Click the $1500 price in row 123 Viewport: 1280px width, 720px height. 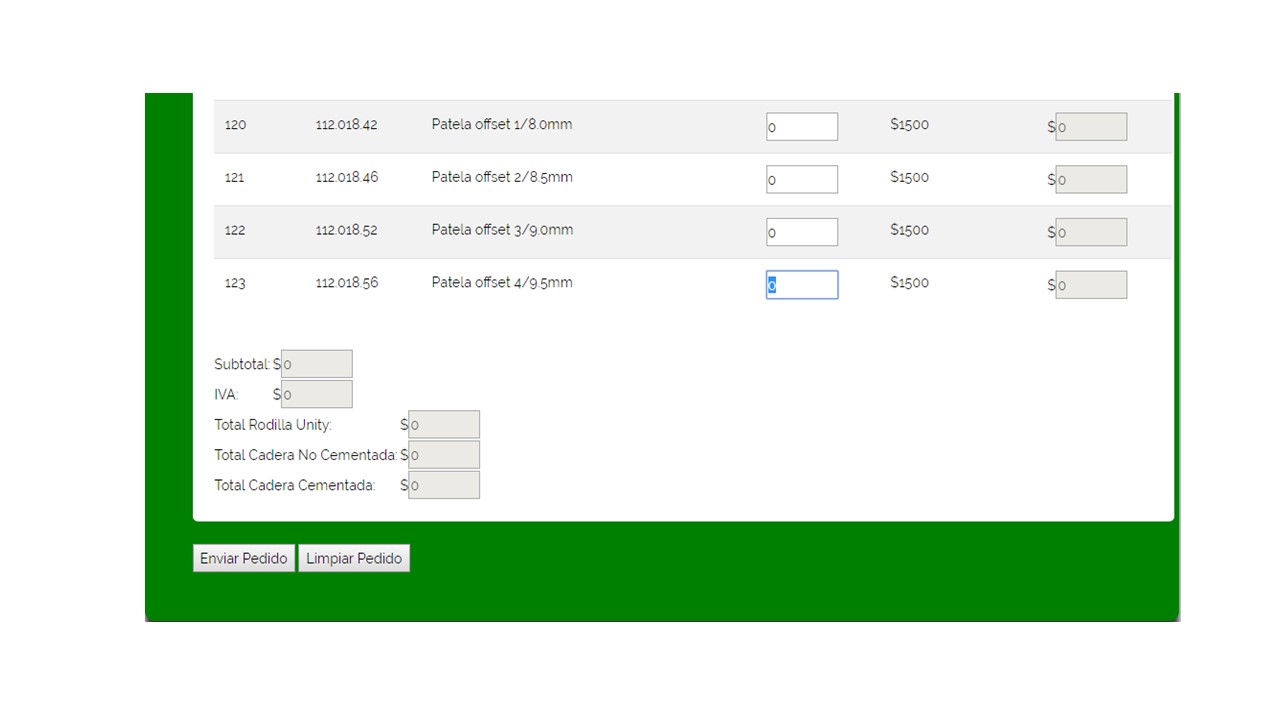(x=910, y=283)
